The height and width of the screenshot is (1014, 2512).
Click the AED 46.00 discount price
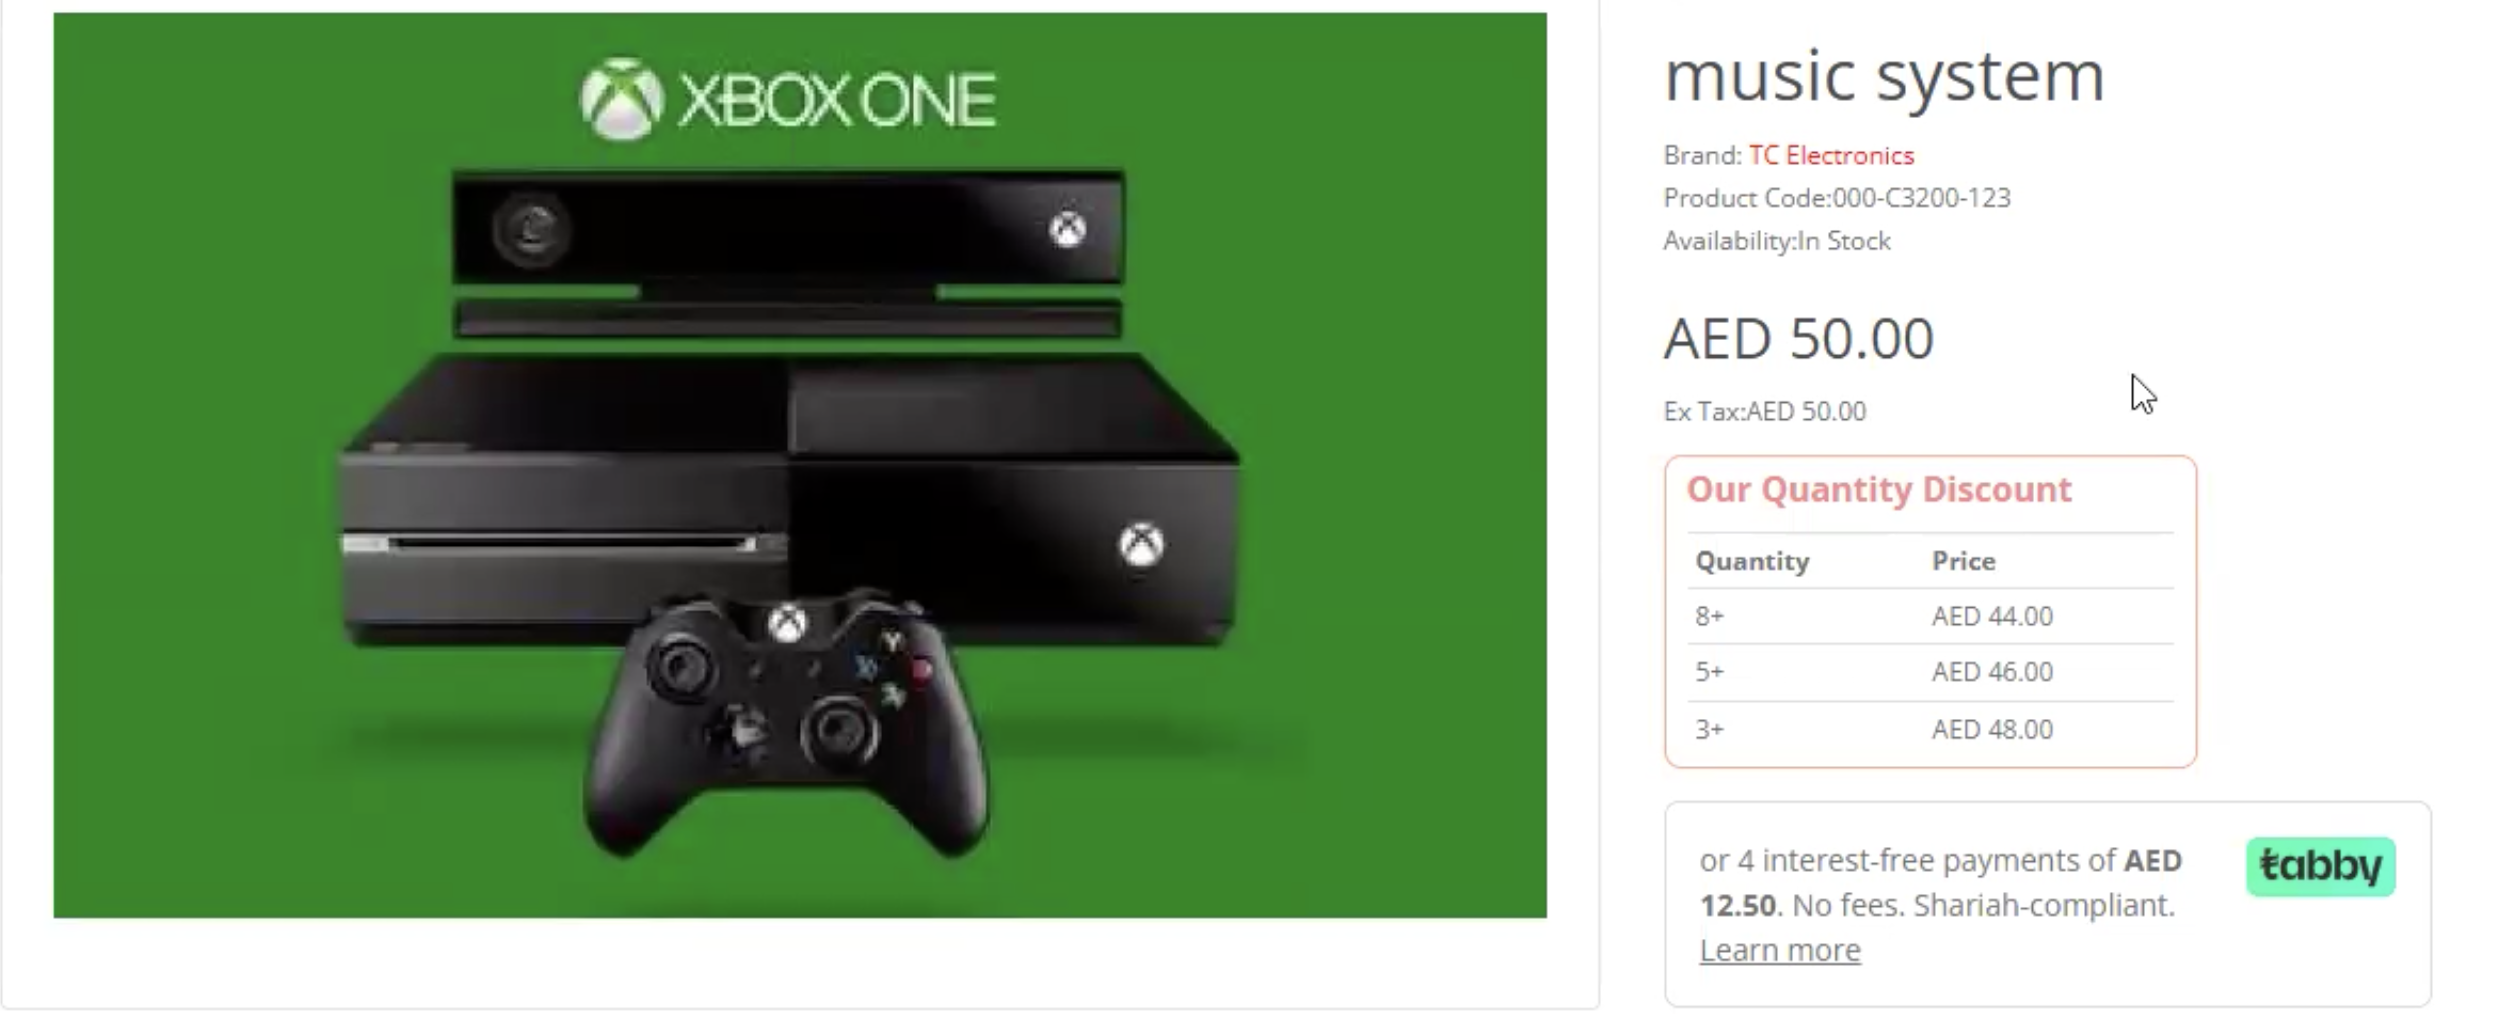[1991, 672]
